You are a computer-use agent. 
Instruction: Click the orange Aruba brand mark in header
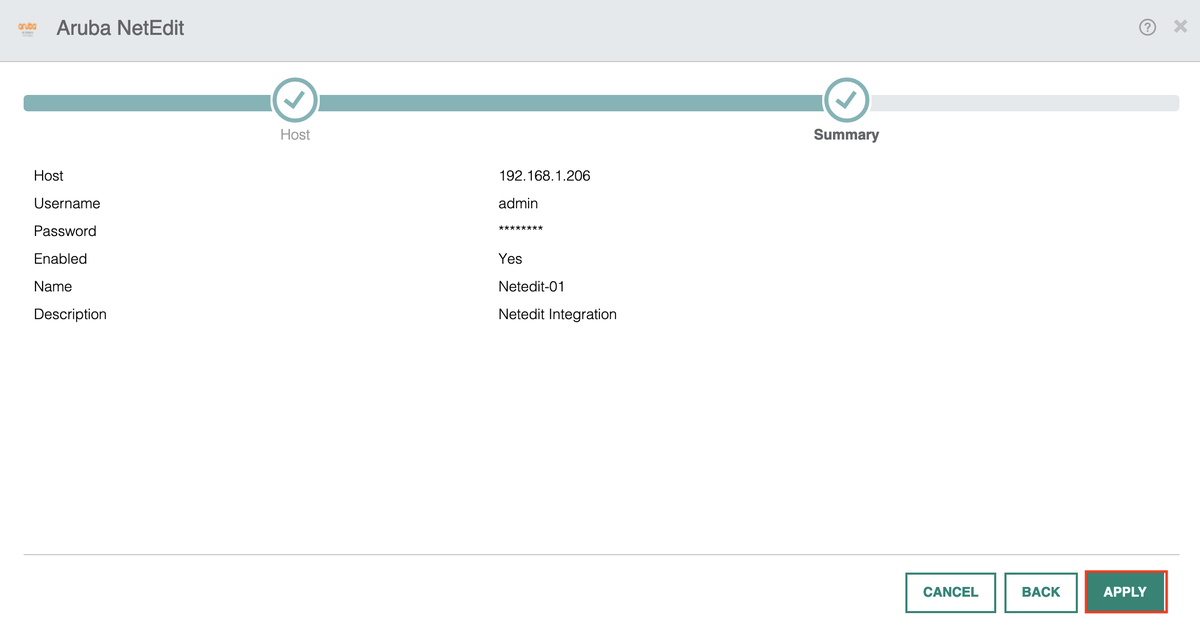click(27, 28)
